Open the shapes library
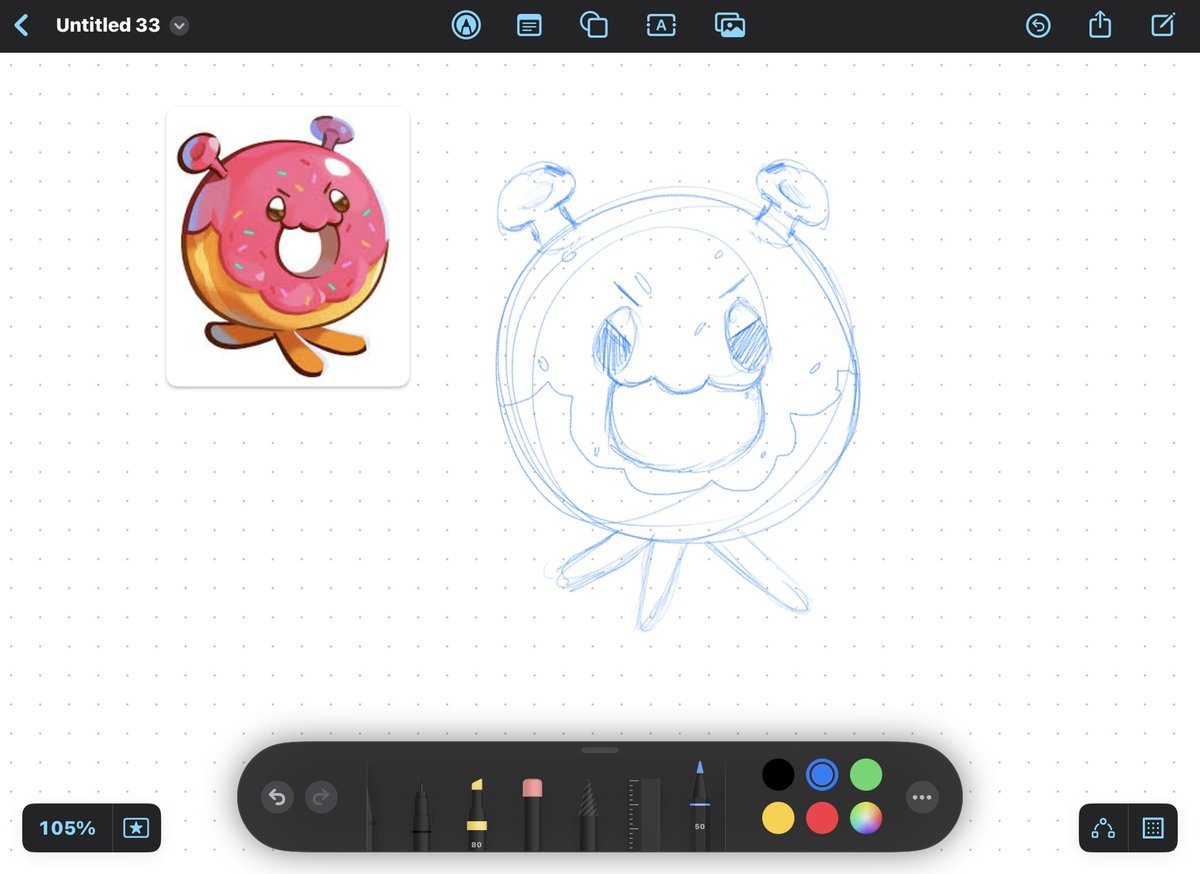1200x874 pixels. (594, 25)
